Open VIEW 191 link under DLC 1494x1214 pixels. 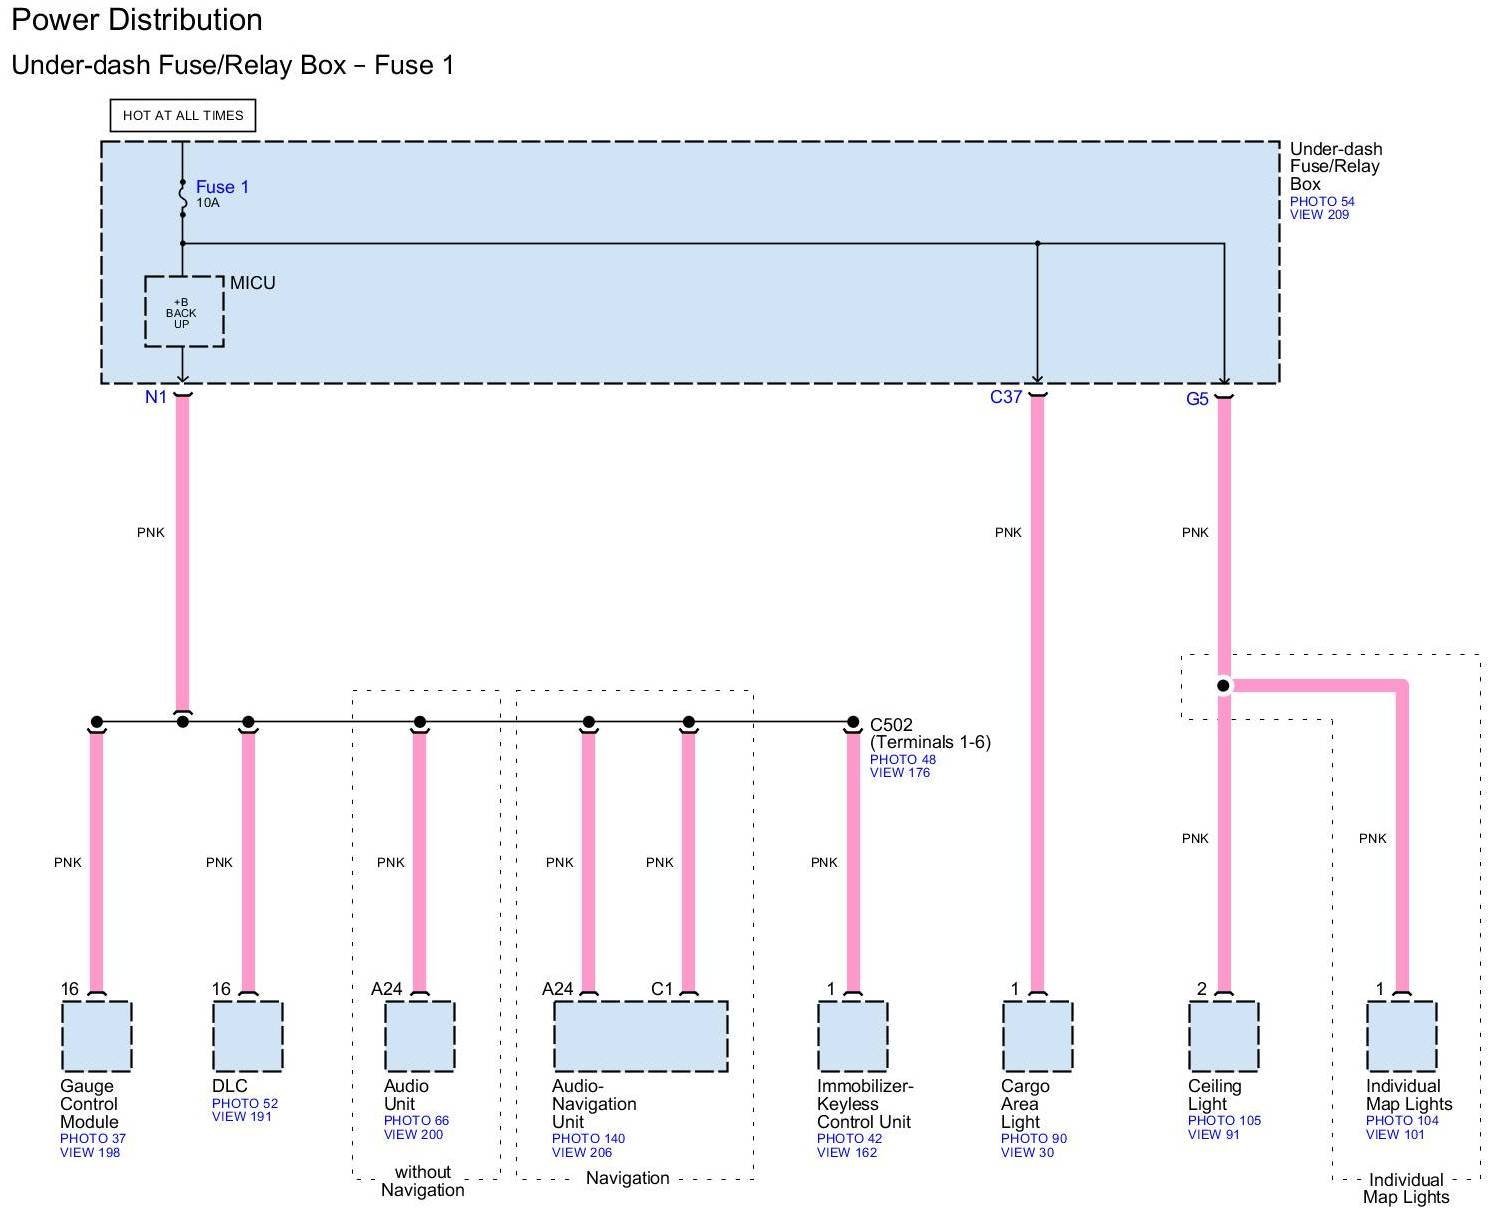pyautogui.click(x=241, y=1117)
